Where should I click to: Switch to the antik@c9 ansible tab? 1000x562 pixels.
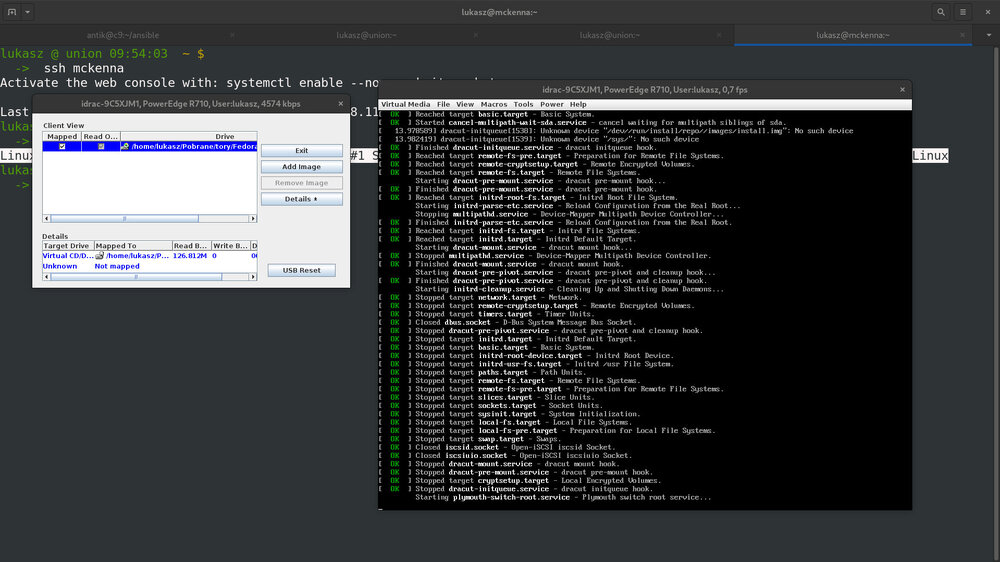122,35
